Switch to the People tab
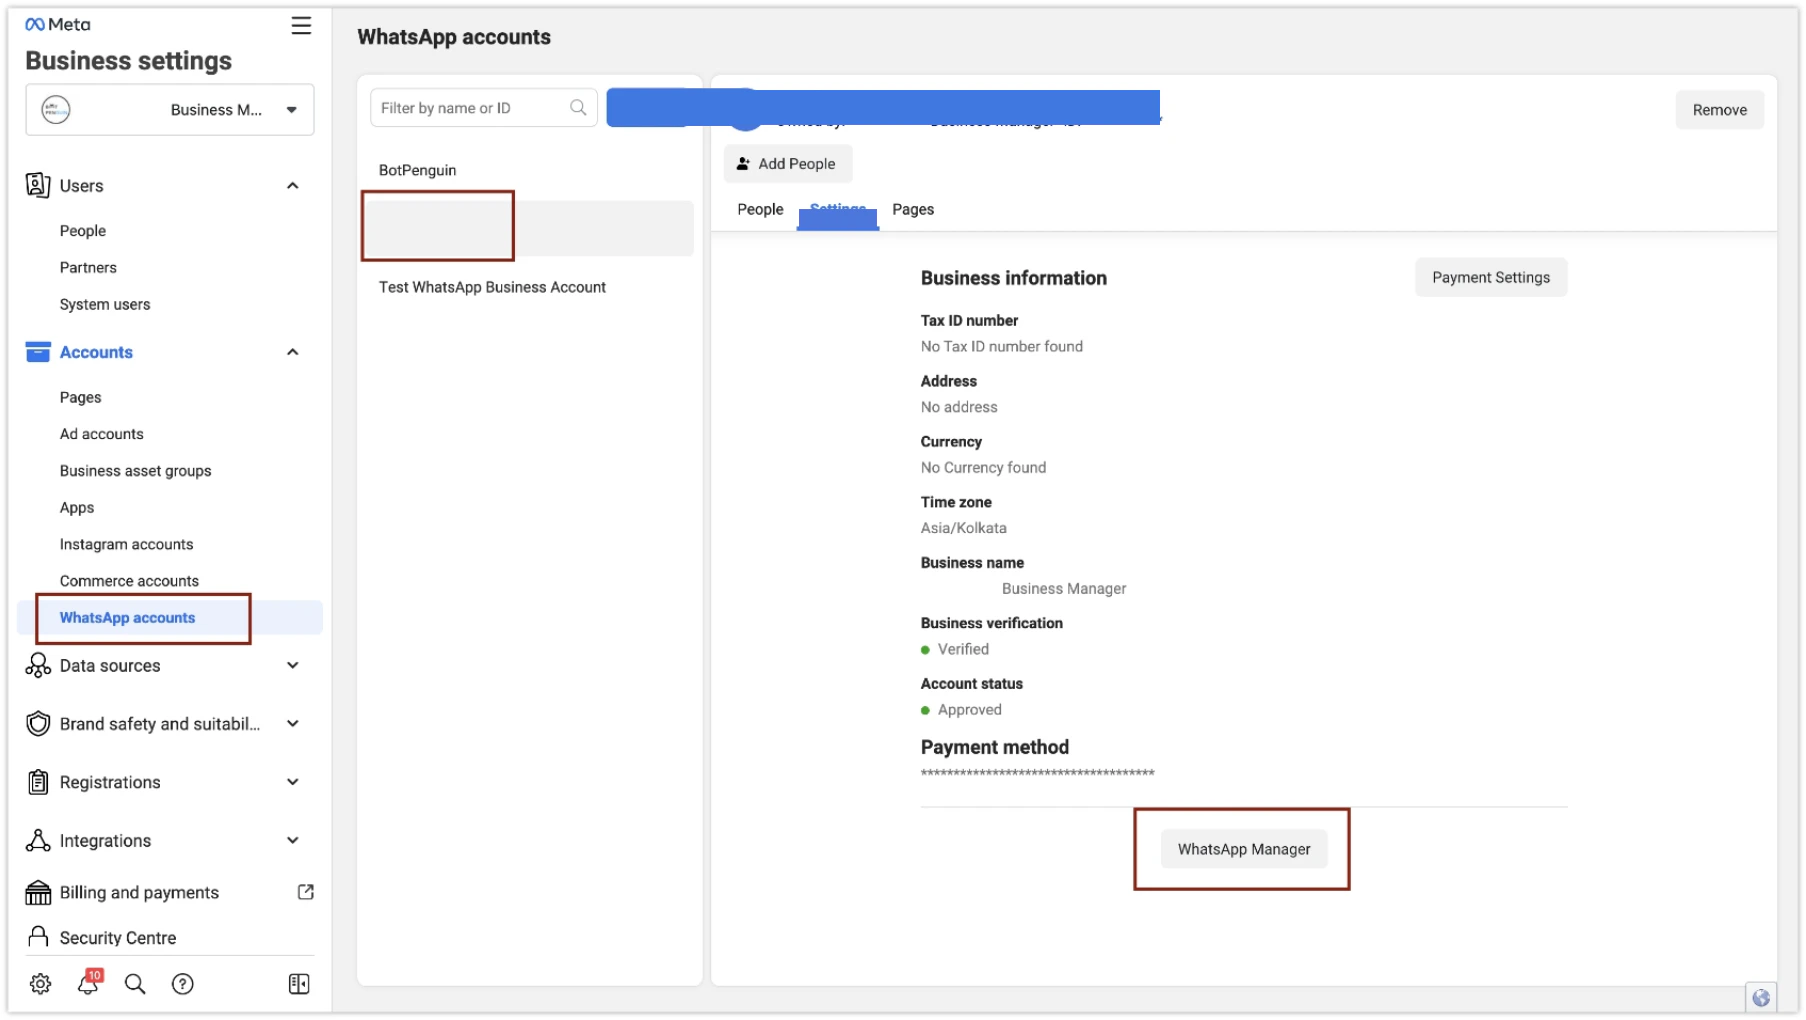 point(760,209)
